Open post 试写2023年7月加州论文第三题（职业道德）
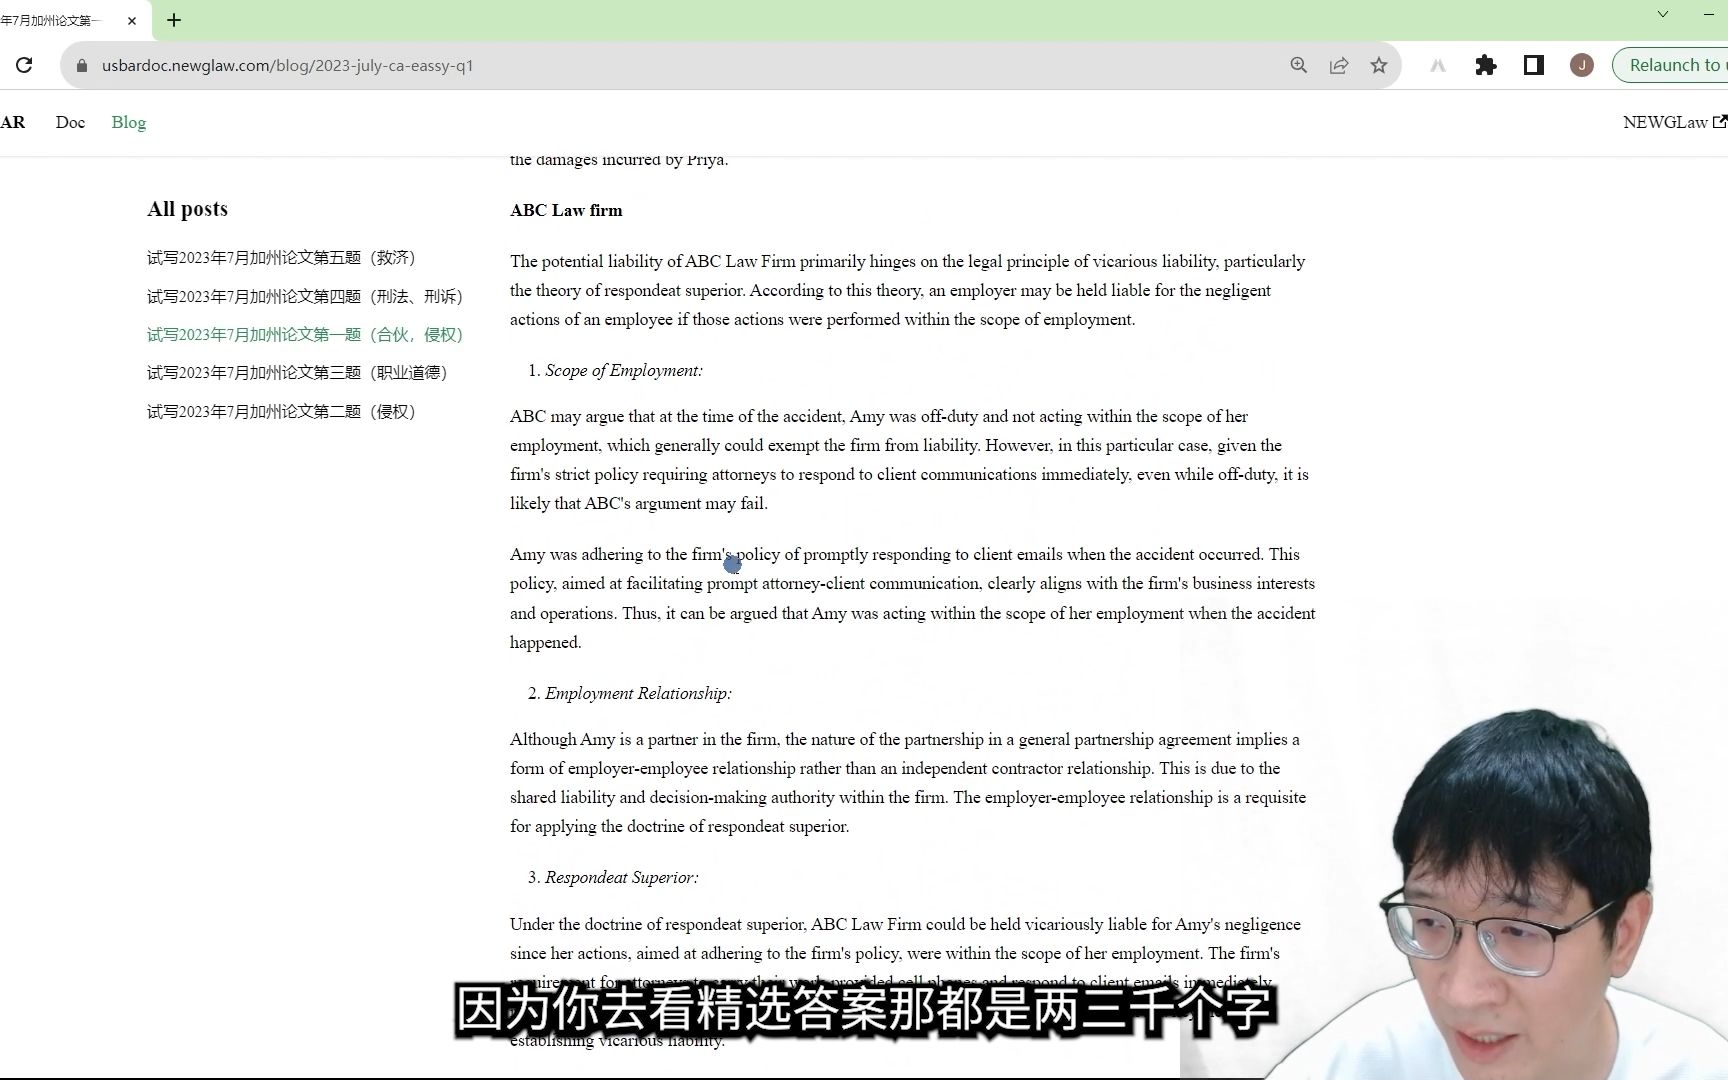Viewport: 1728px width, 1080px height. [x=297, y=372]
